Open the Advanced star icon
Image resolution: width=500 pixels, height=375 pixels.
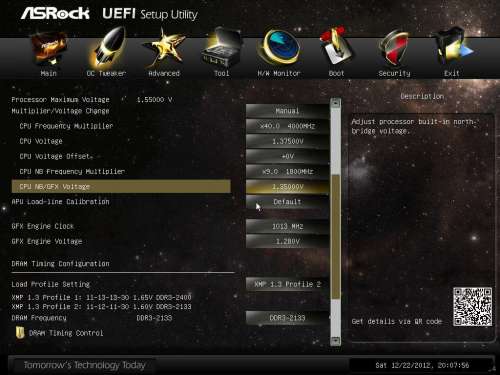164,48
